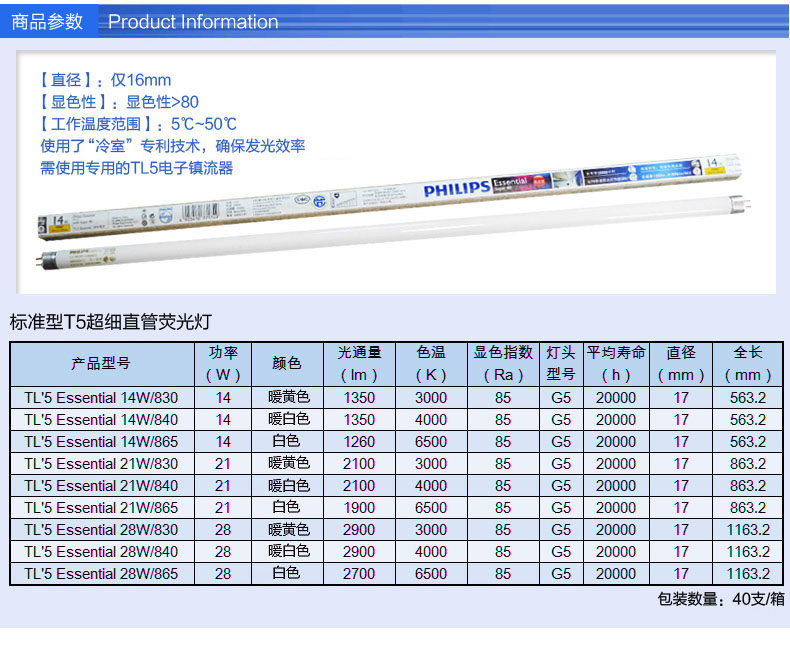Select the TL'5 Essential 28W/865 cell
The height and width of the screenshot is (654, 790).
102,574
